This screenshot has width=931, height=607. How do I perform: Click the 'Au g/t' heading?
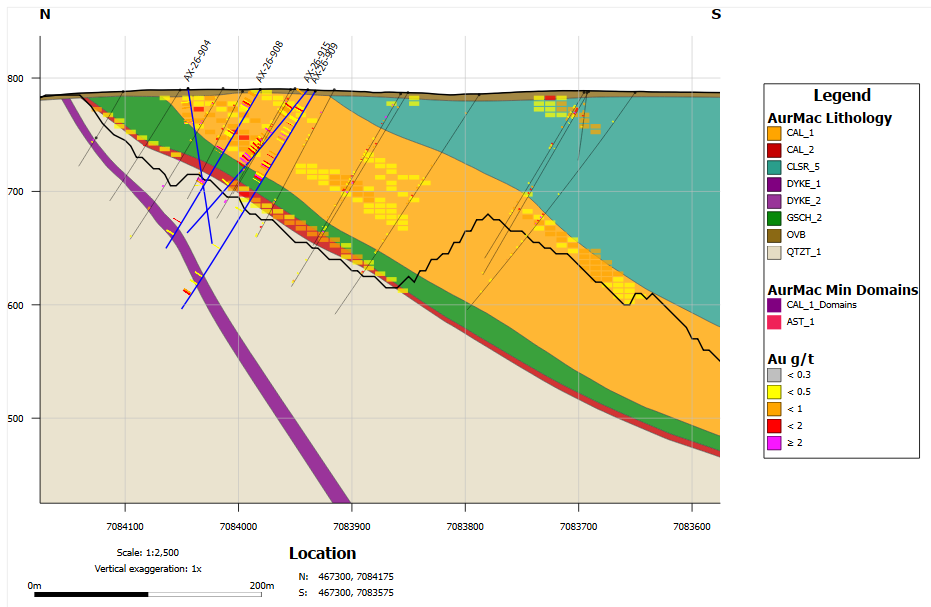tap(790, 359)
